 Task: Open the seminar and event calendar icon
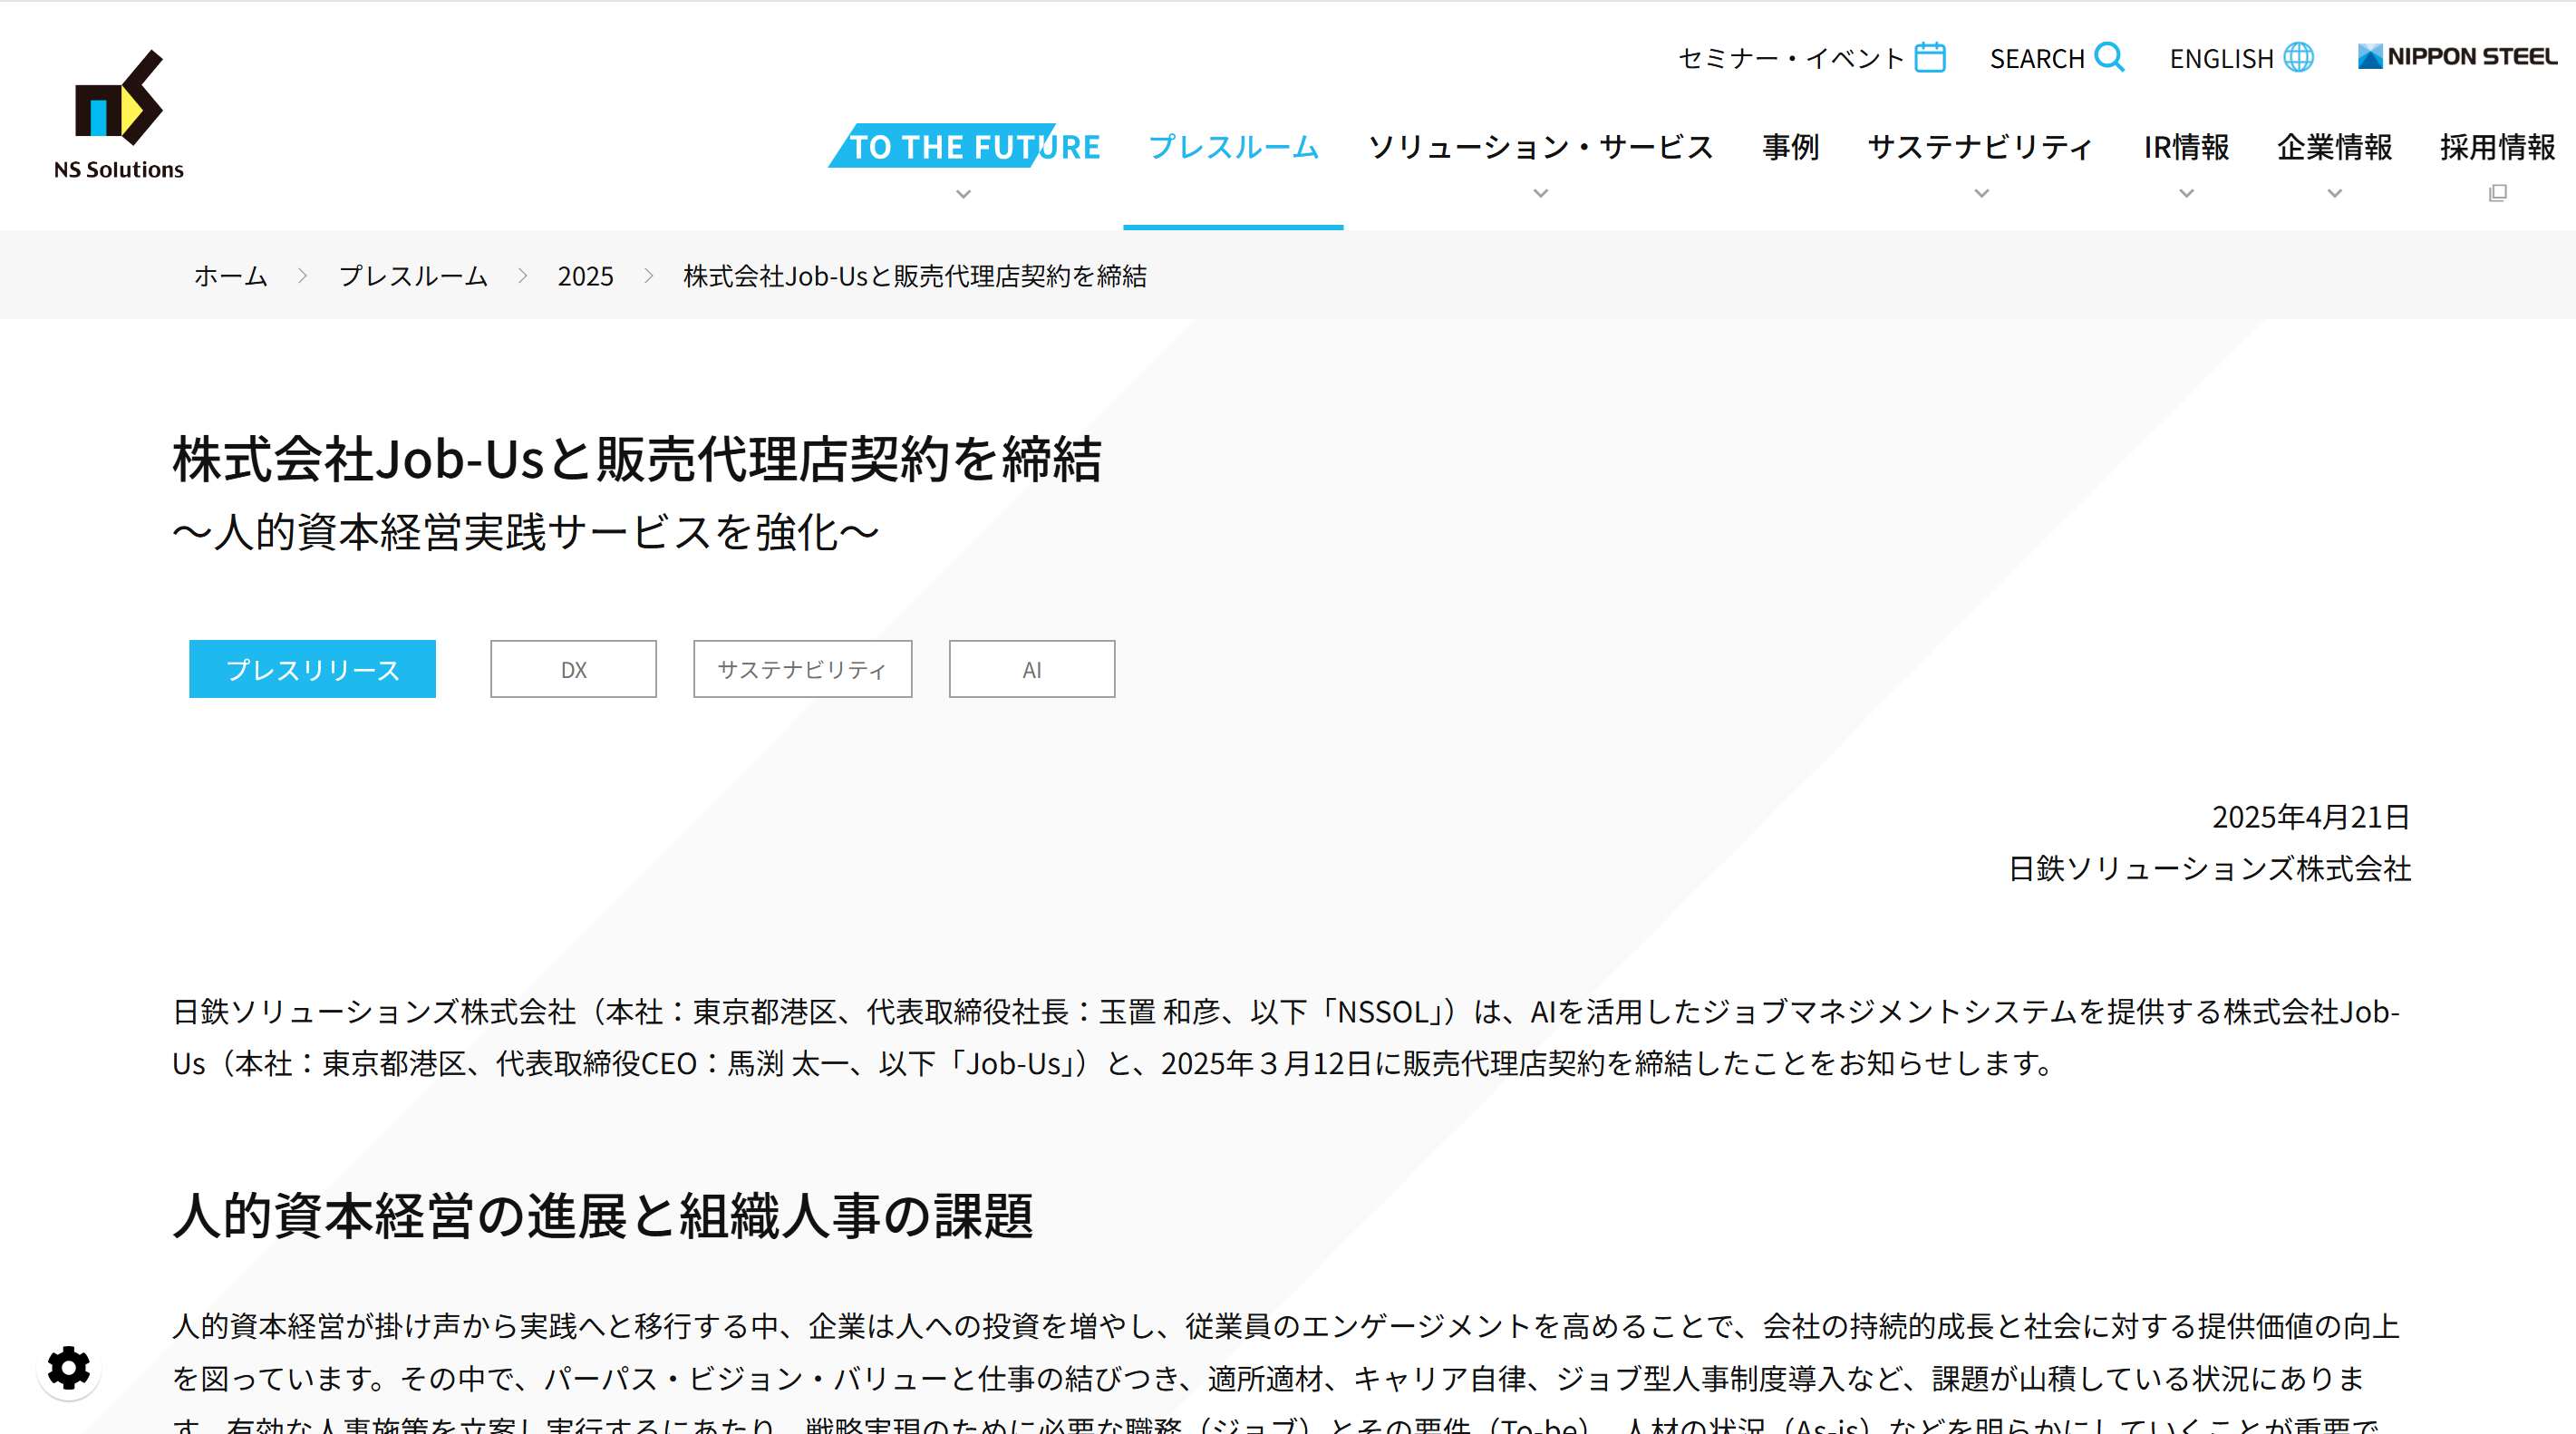pos(1929,58)
